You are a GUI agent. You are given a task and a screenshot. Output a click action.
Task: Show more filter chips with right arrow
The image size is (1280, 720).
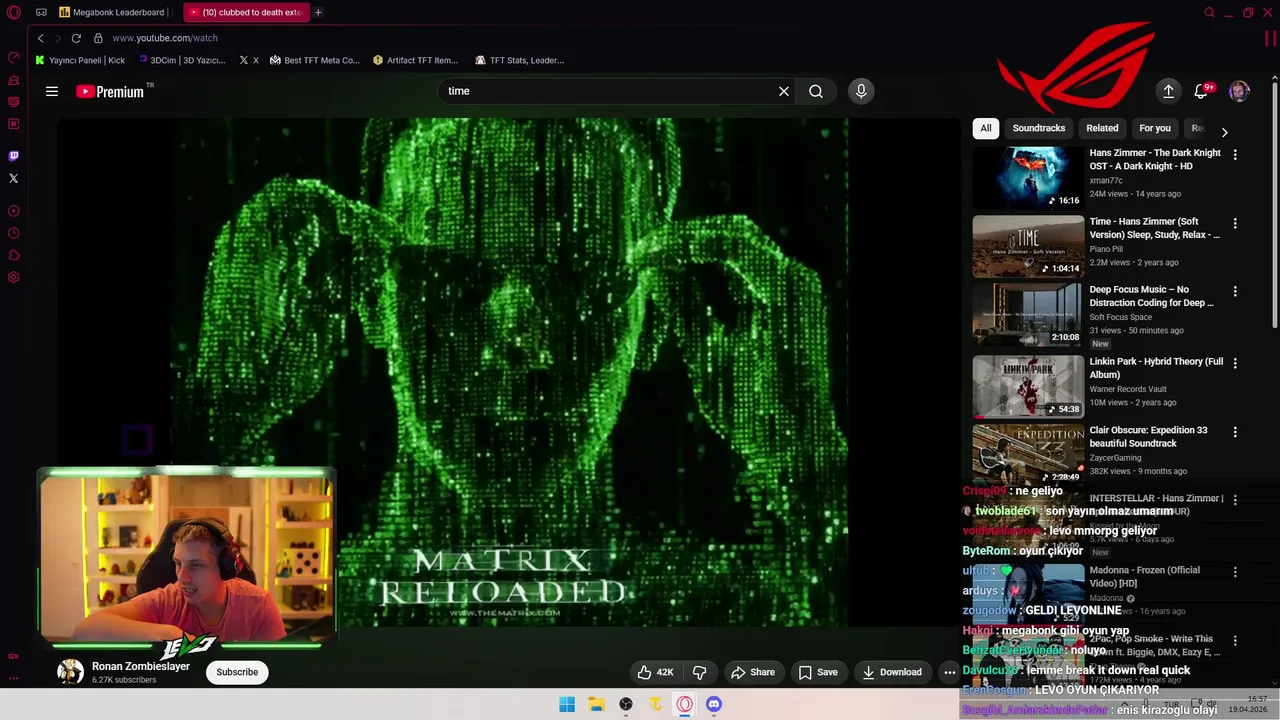1224,132
